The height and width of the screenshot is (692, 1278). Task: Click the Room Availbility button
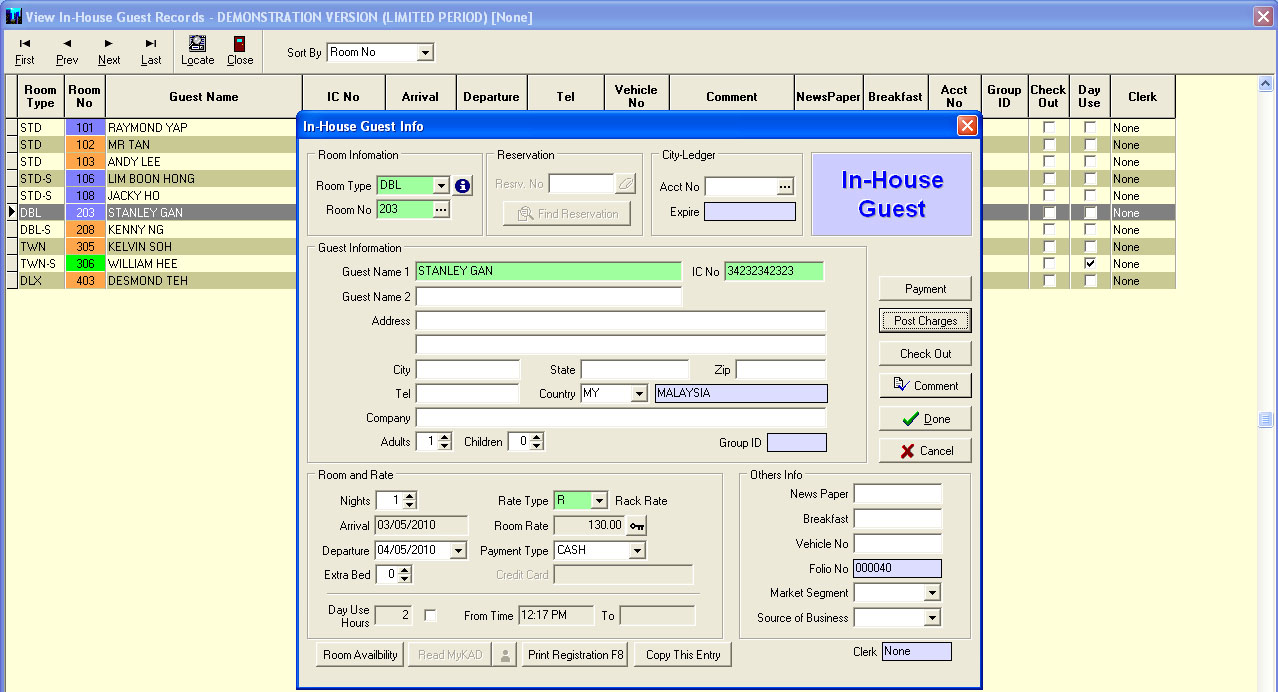tap(360, 655)
